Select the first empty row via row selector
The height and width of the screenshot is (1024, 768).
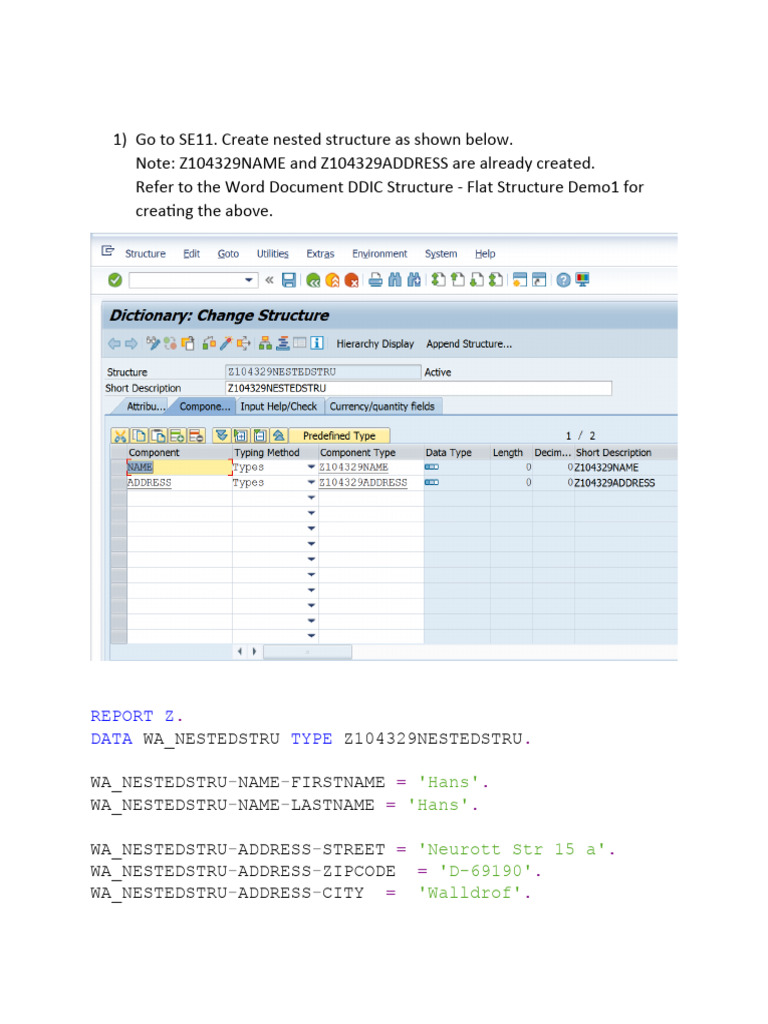tap(119, 498)
